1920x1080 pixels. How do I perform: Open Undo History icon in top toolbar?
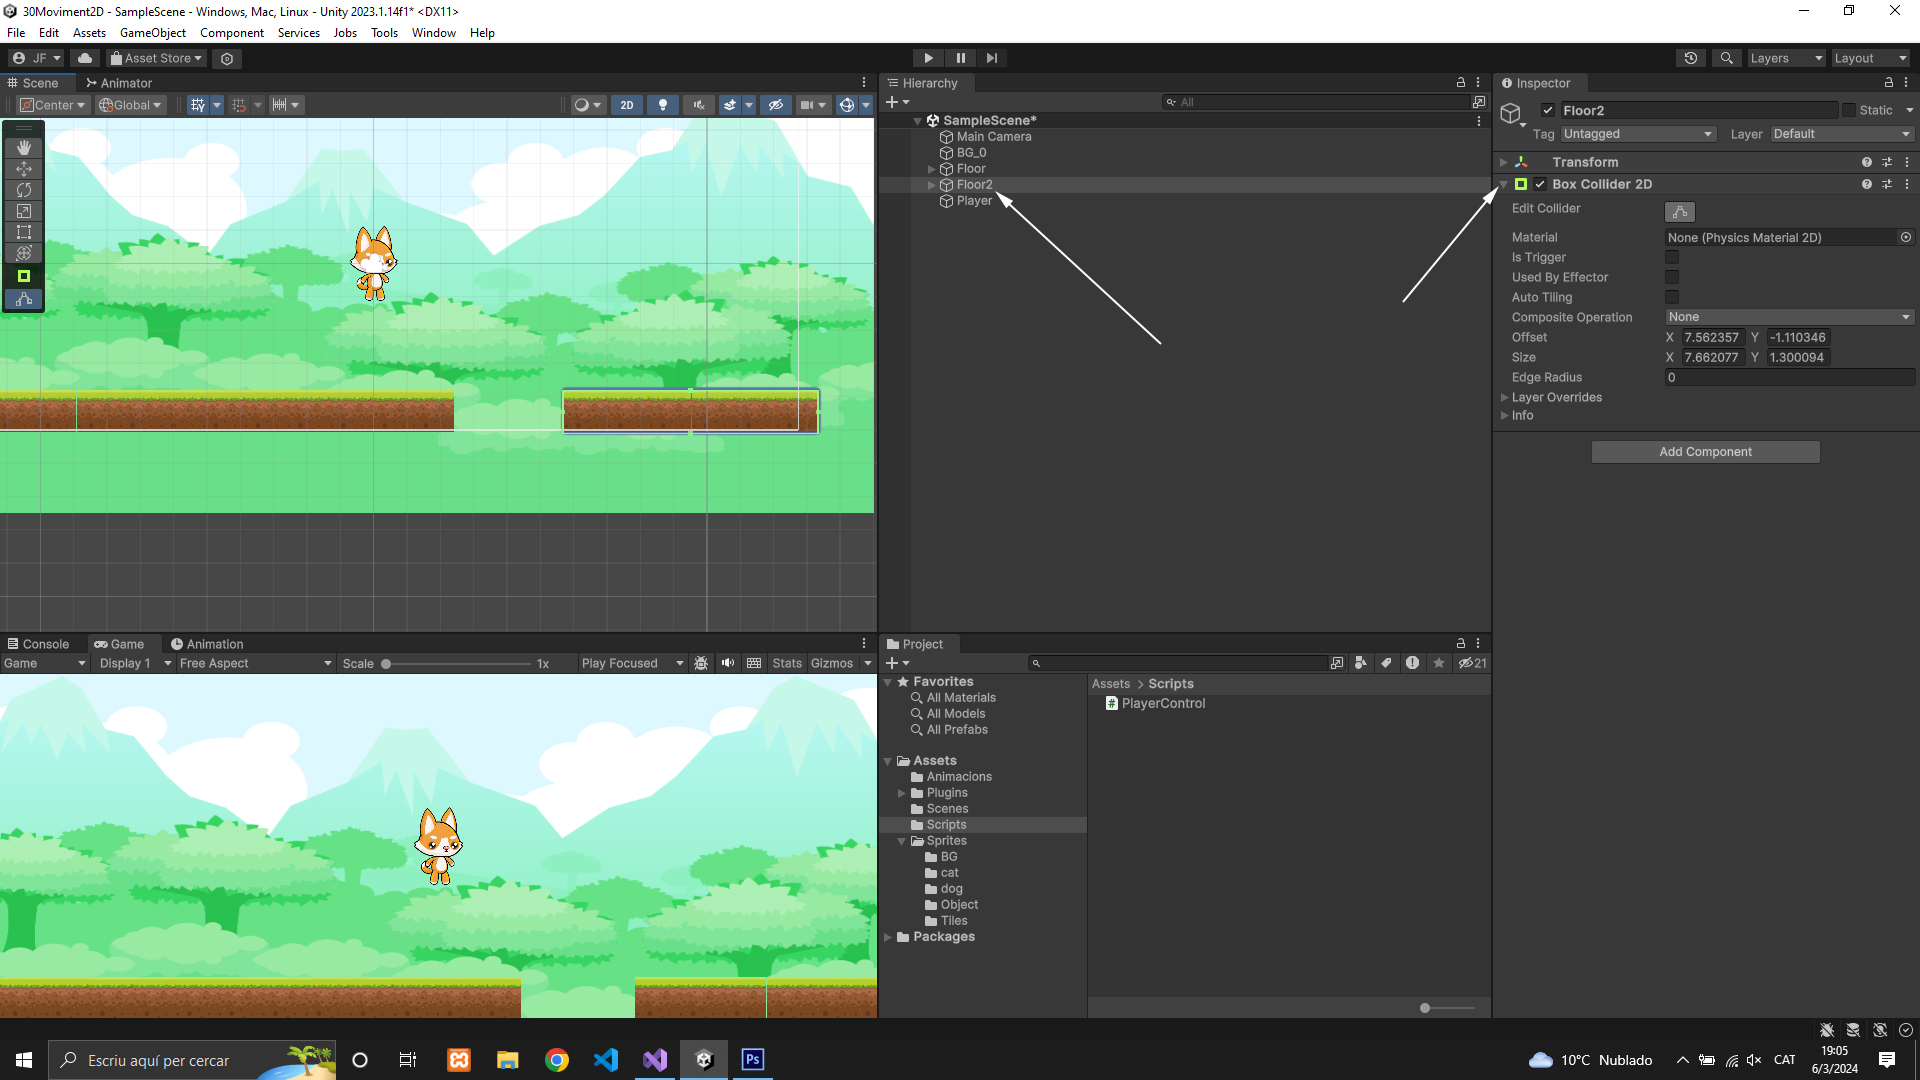point(1691,58)
